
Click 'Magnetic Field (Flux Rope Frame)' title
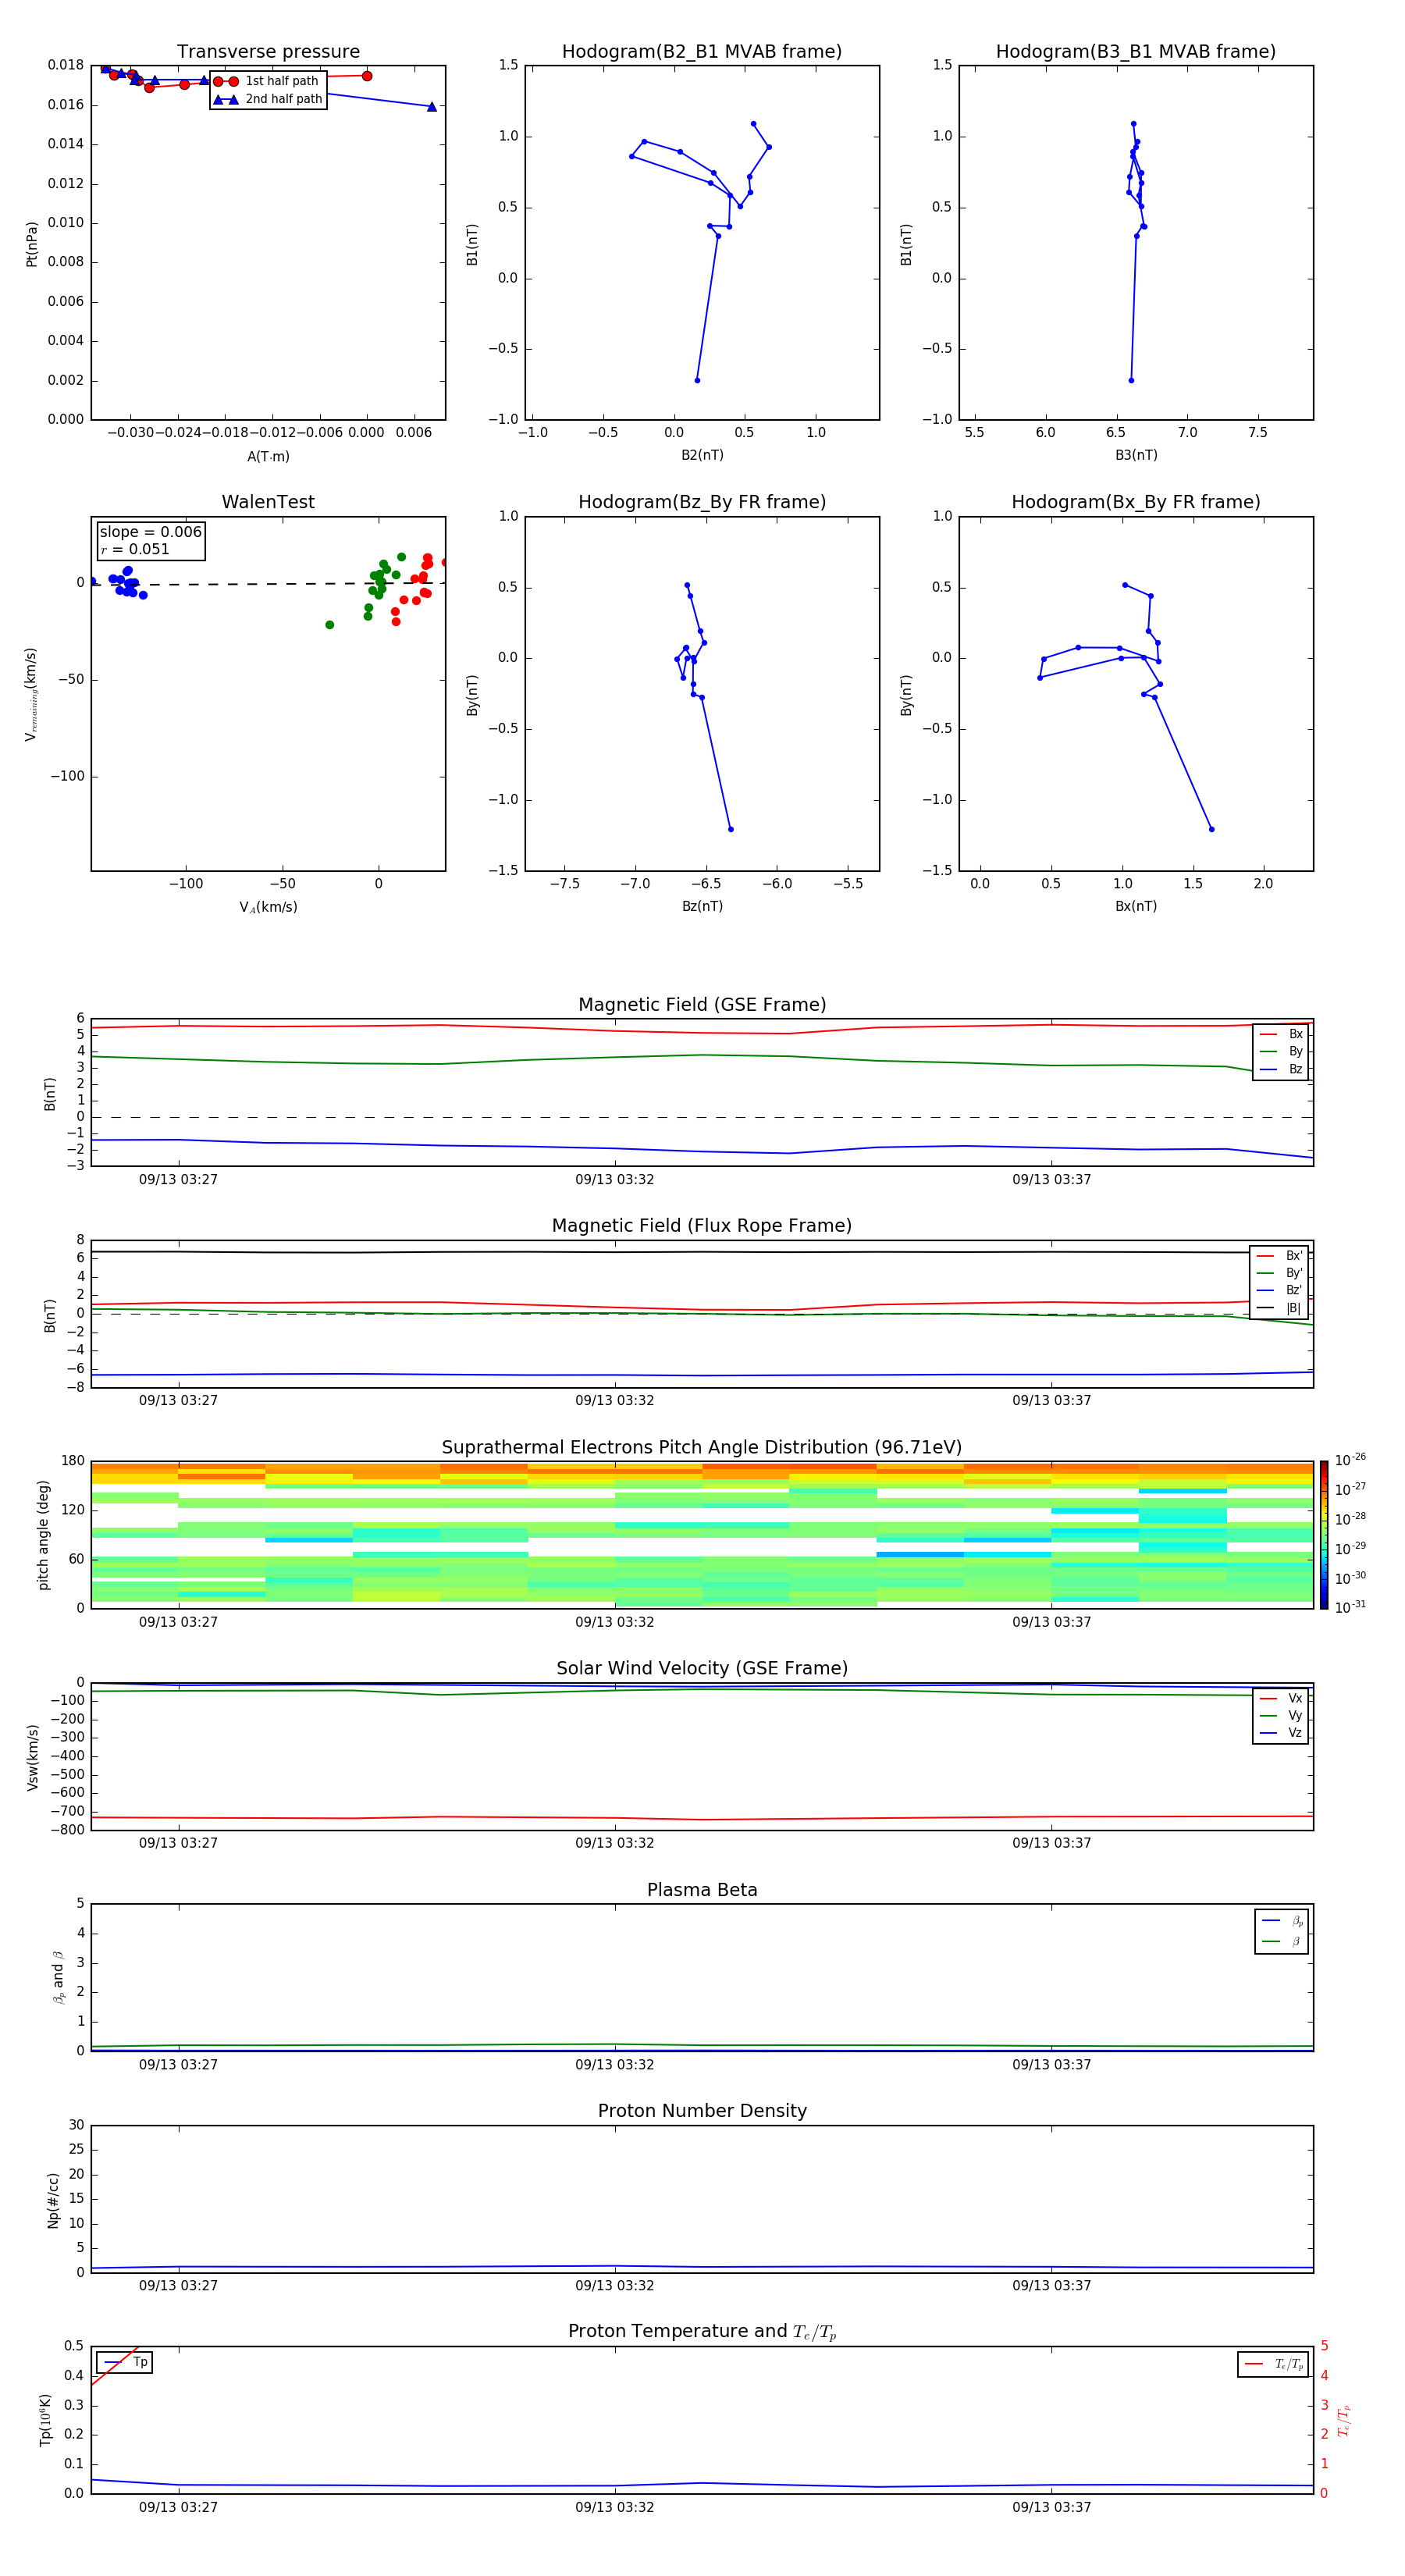coord(702,1225)
